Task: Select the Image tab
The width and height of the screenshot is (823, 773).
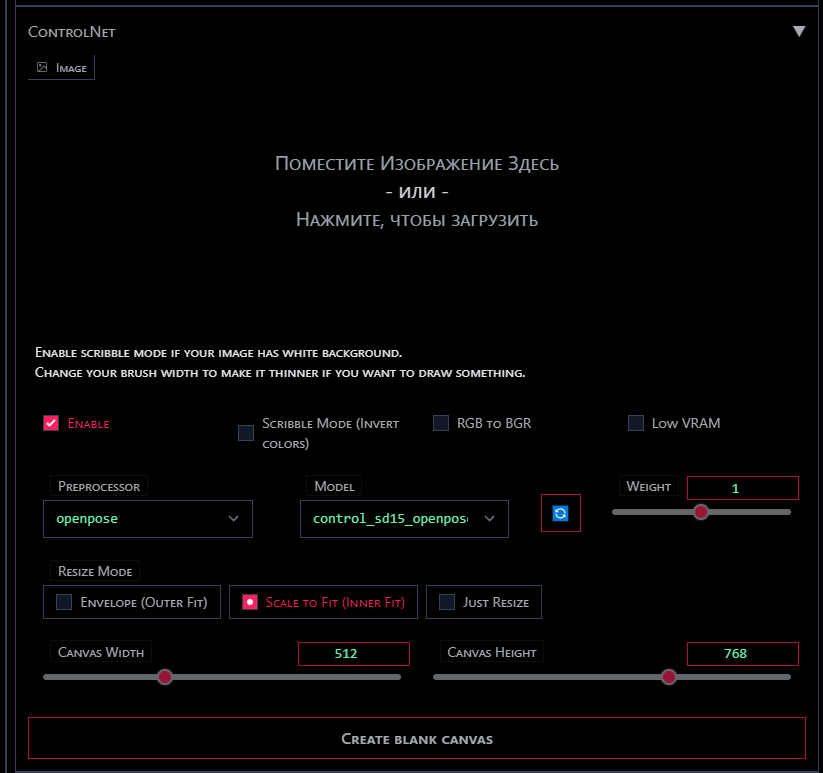Action: click(62, 68)
